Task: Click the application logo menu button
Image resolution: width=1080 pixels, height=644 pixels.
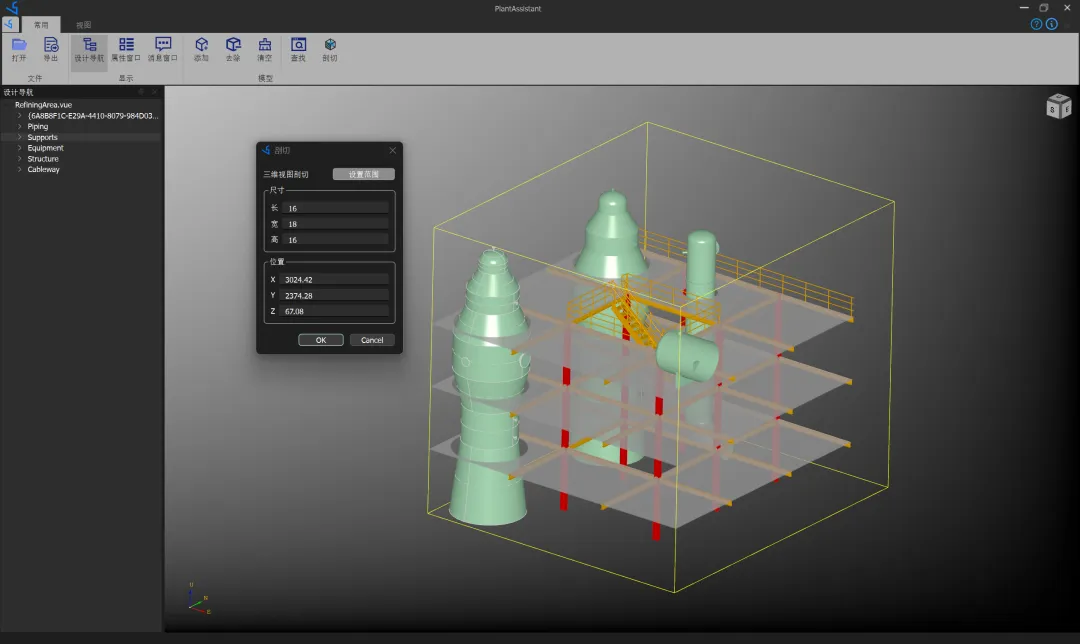Action: (10, 24)
